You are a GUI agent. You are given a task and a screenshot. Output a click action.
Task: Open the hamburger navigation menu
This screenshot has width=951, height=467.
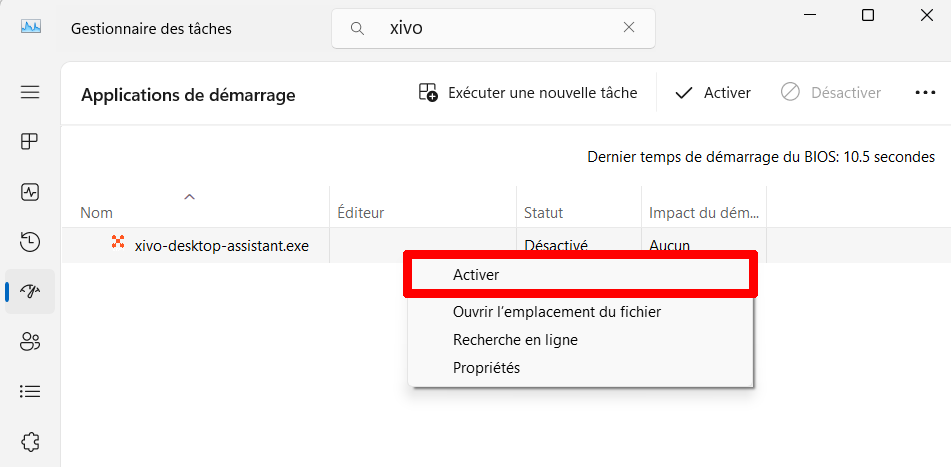[30, 92]
